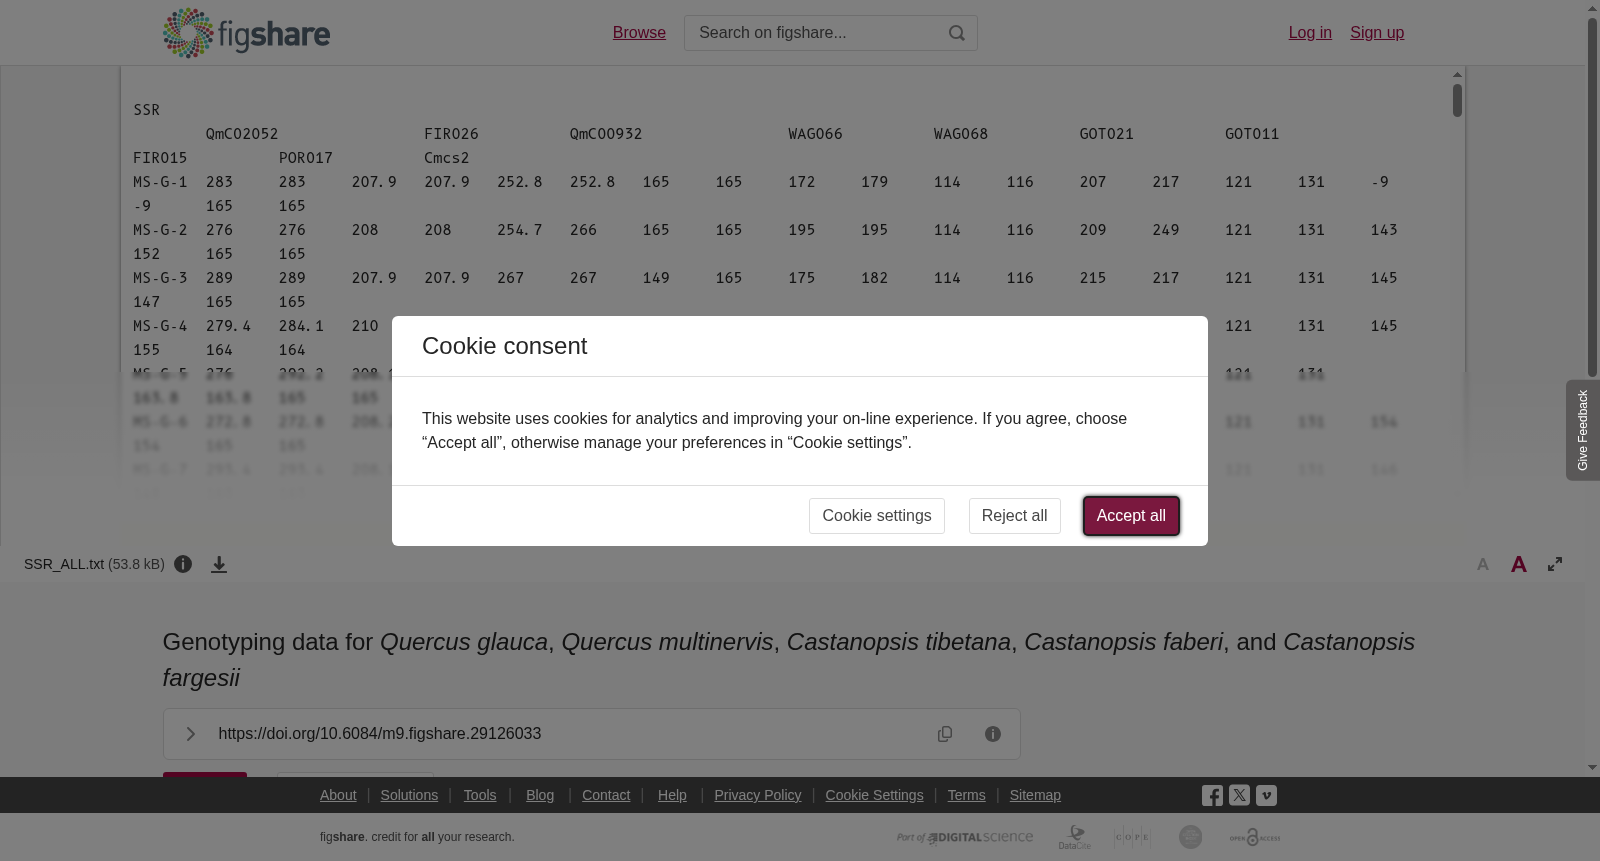Expand the DOI citation chevron

(190, 734)
